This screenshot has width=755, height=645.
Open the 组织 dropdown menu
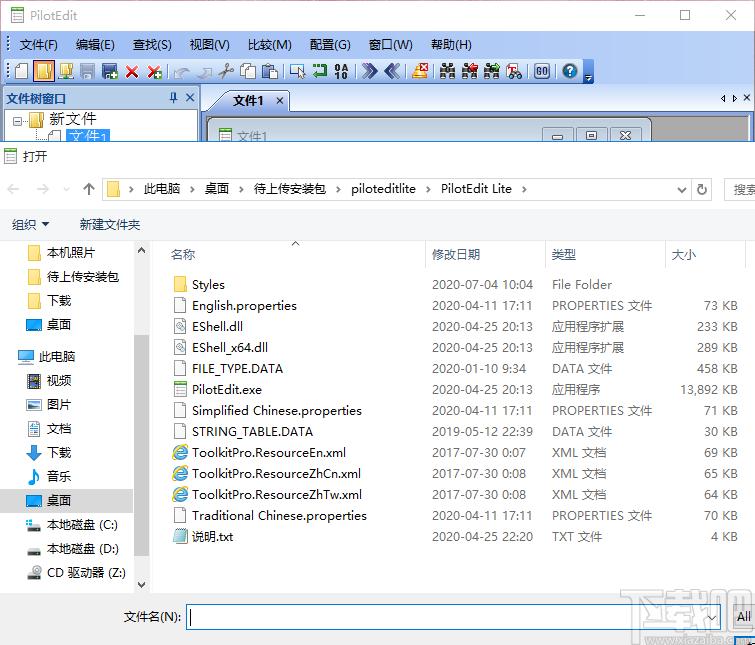tap(30, 224)
